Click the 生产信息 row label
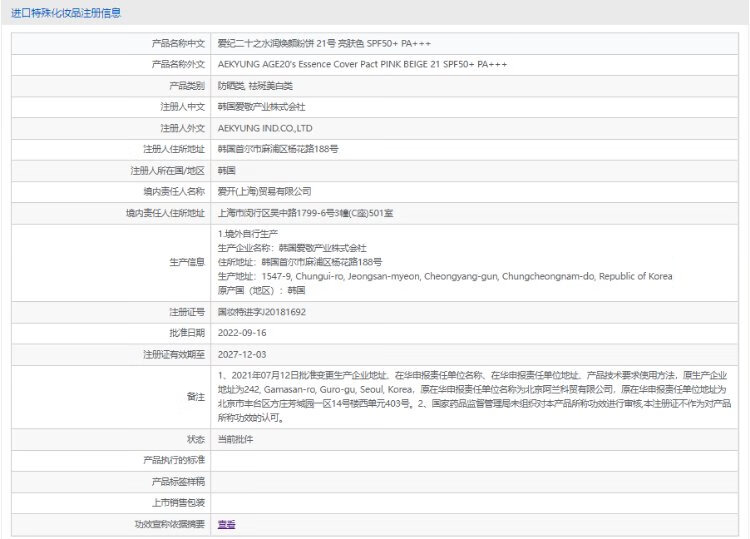This screenshot has height=539, width=750. [x=187, y=262]
